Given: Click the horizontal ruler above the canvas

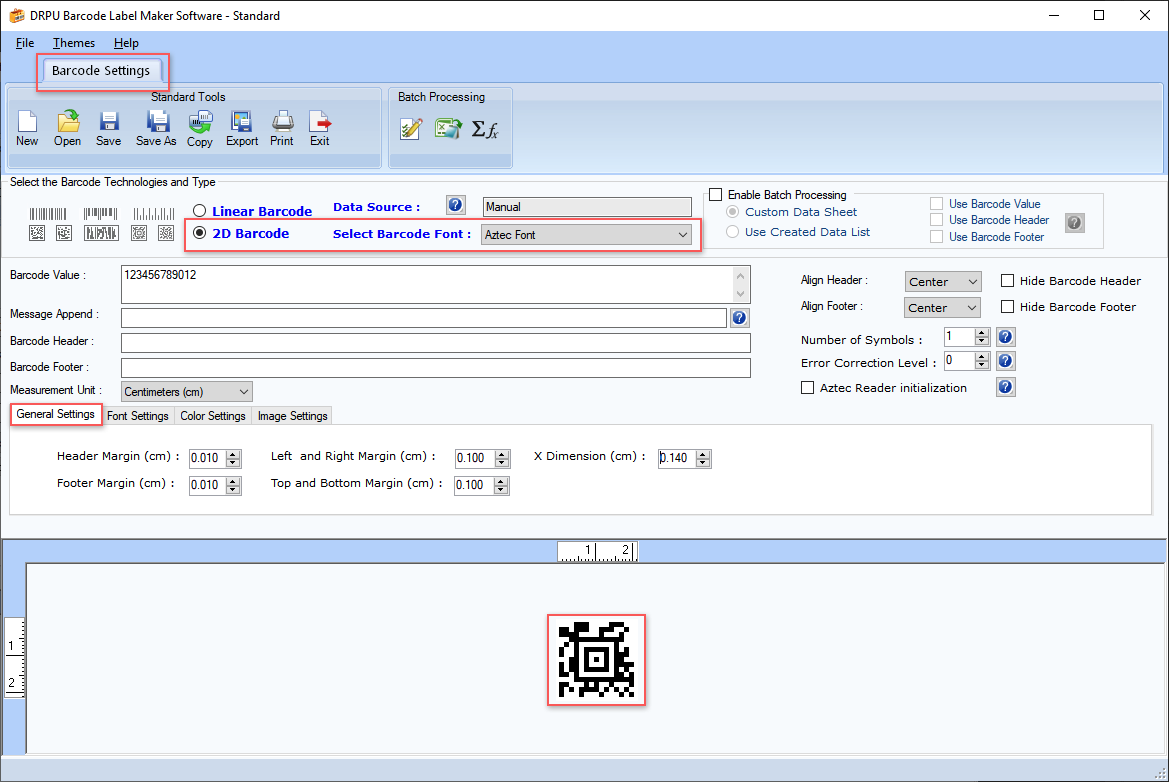Looking at the screenshot, I should (x=597, y=552).
